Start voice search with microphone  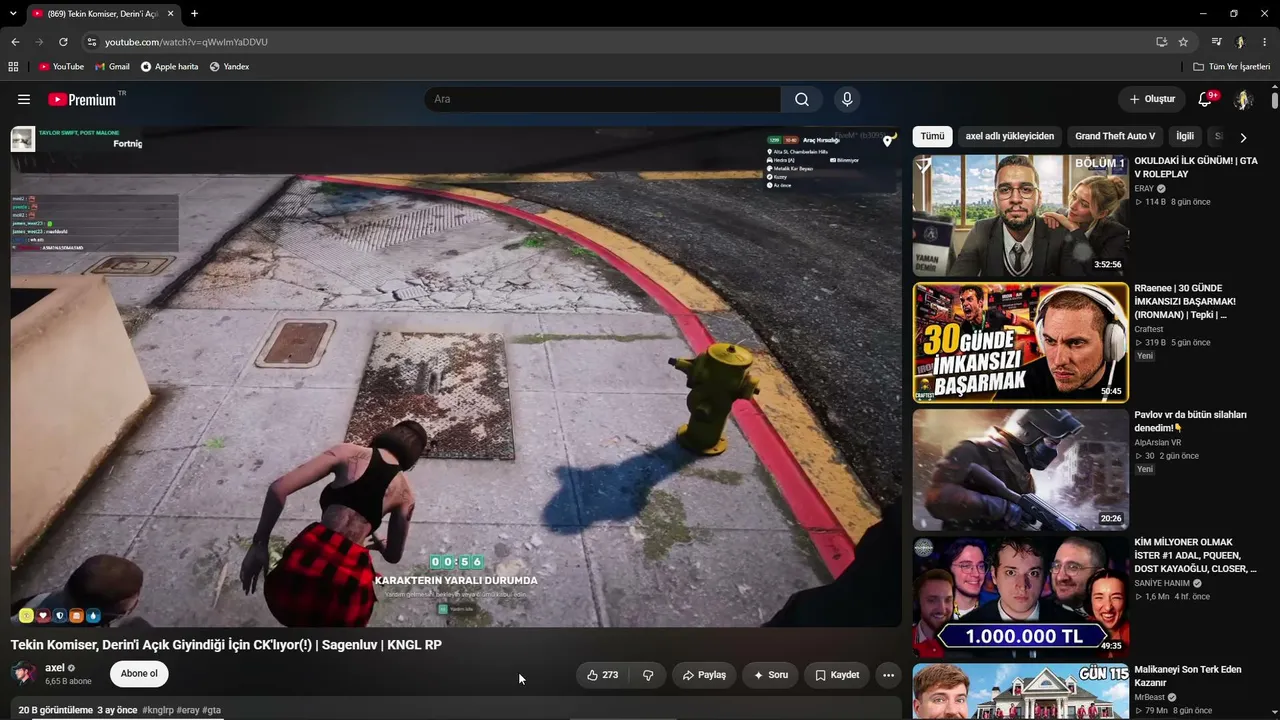[x=847, y=99]
